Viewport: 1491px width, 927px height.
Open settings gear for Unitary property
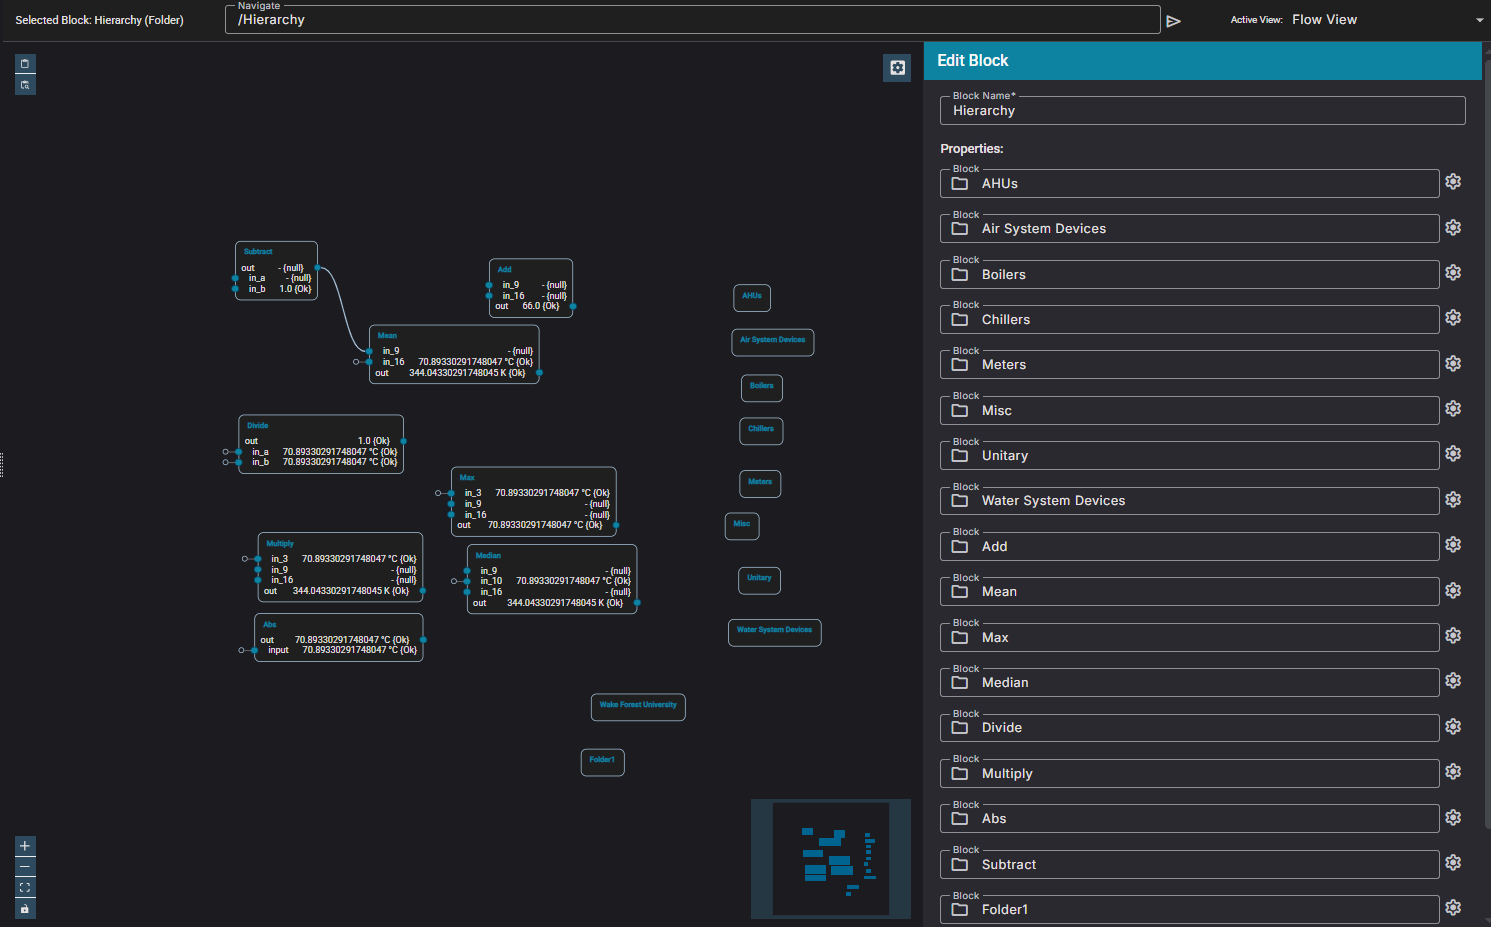(1453, 454)
